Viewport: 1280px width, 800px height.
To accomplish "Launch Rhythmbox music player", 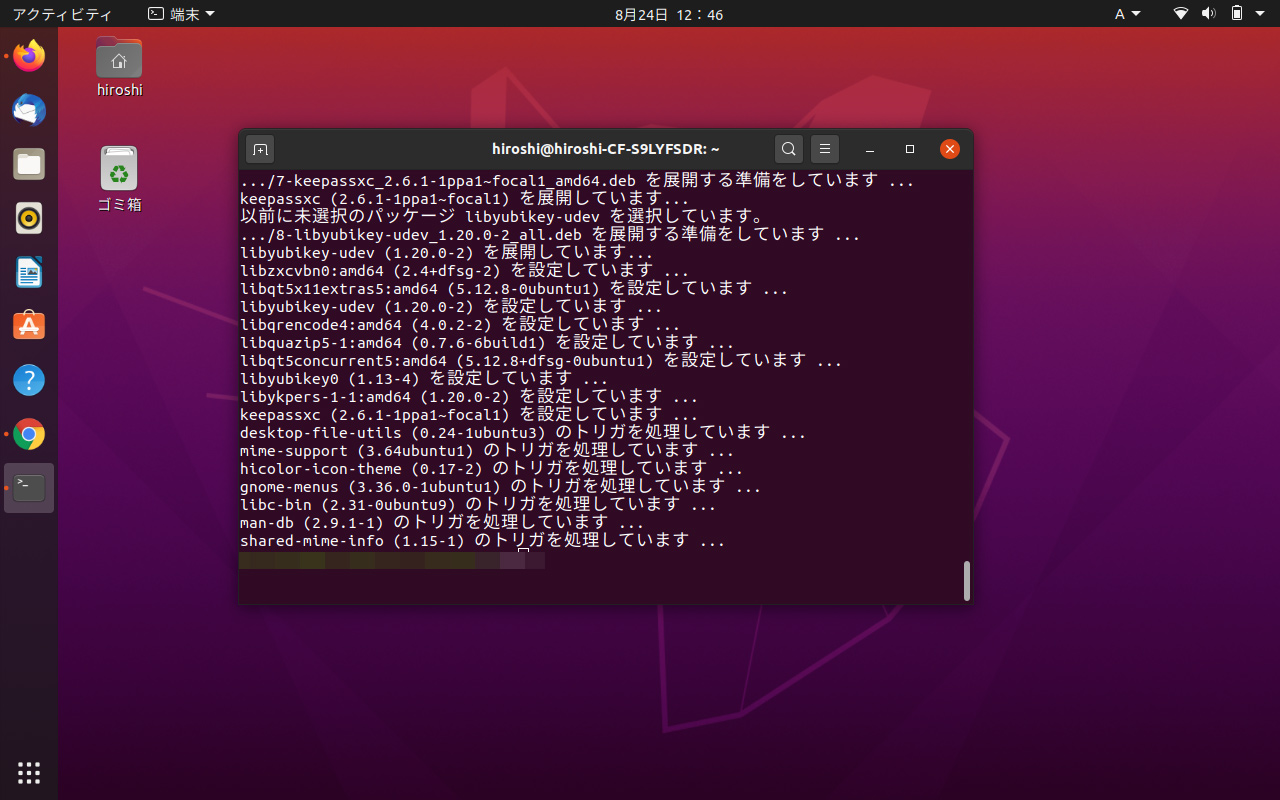I will (29, 218).
